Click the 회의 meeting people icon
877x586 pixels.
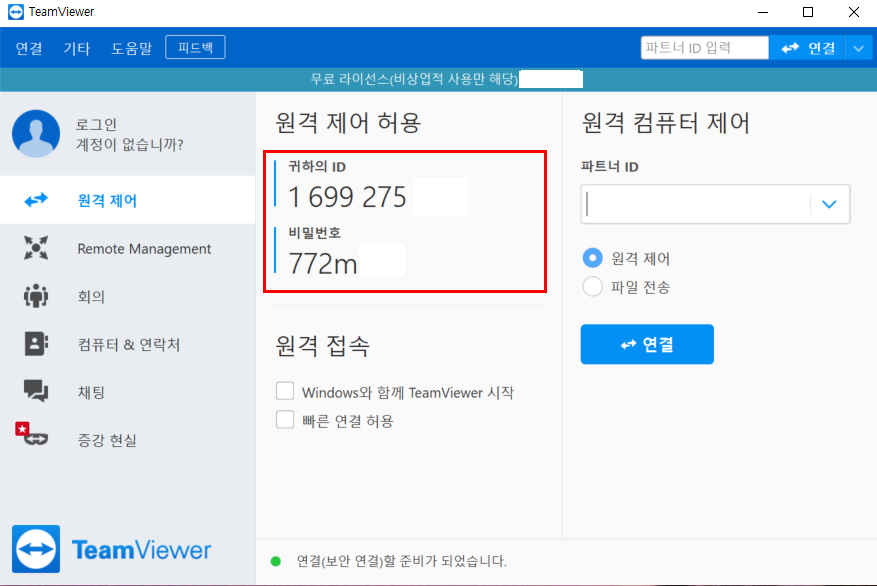36,296
